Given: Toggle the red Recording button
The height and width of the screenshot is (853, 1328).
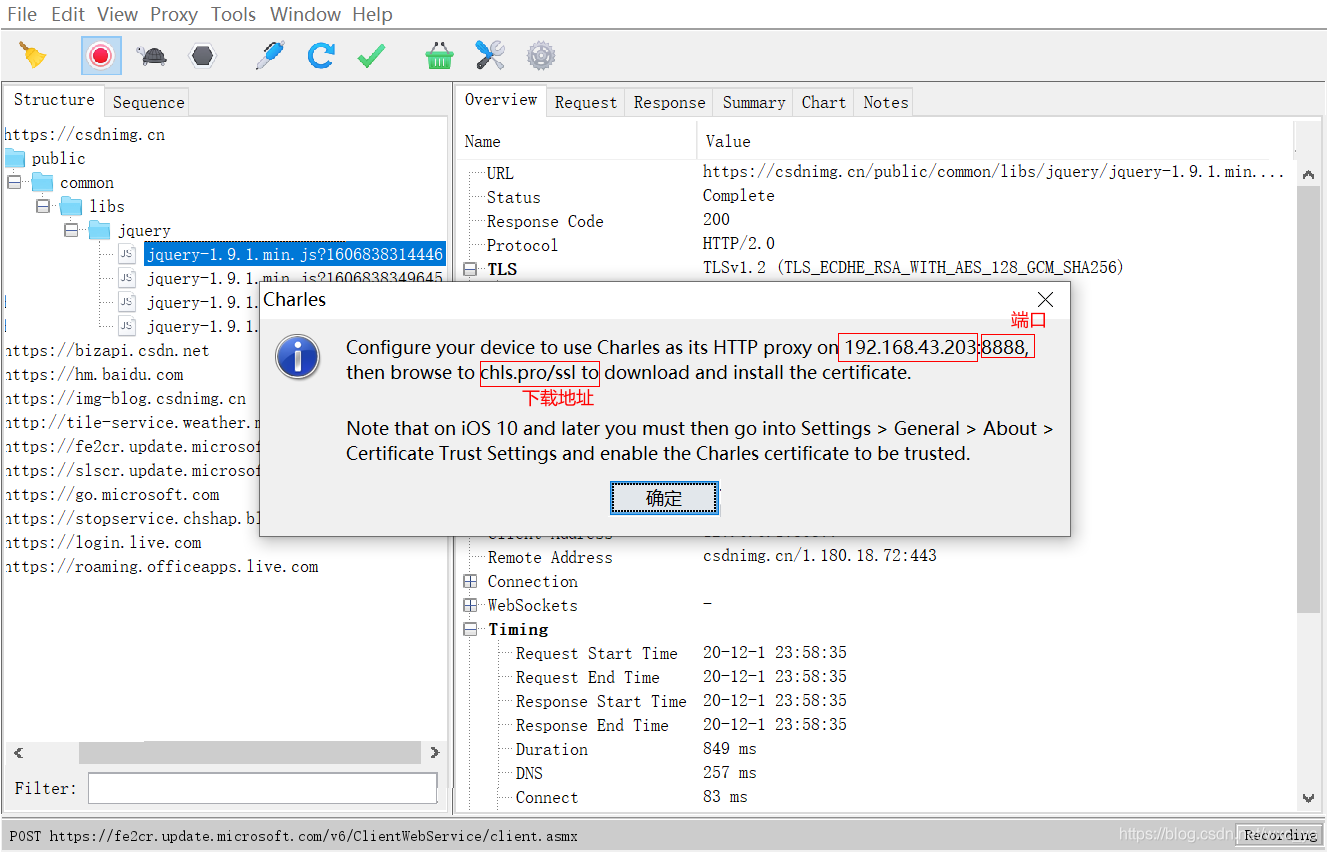Looking at the screenshot, I should click(101, 55).
